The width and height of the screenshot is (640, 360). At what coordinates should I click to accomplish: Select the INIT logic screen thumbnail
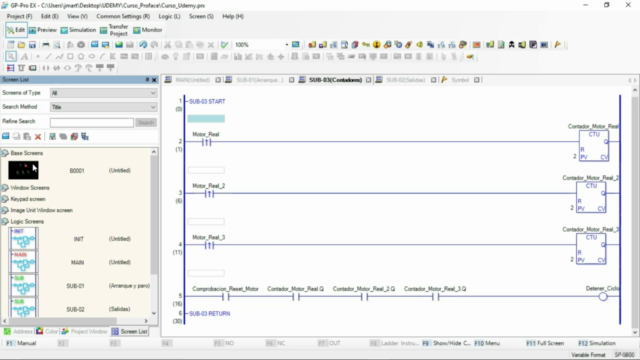pos(23,239)
